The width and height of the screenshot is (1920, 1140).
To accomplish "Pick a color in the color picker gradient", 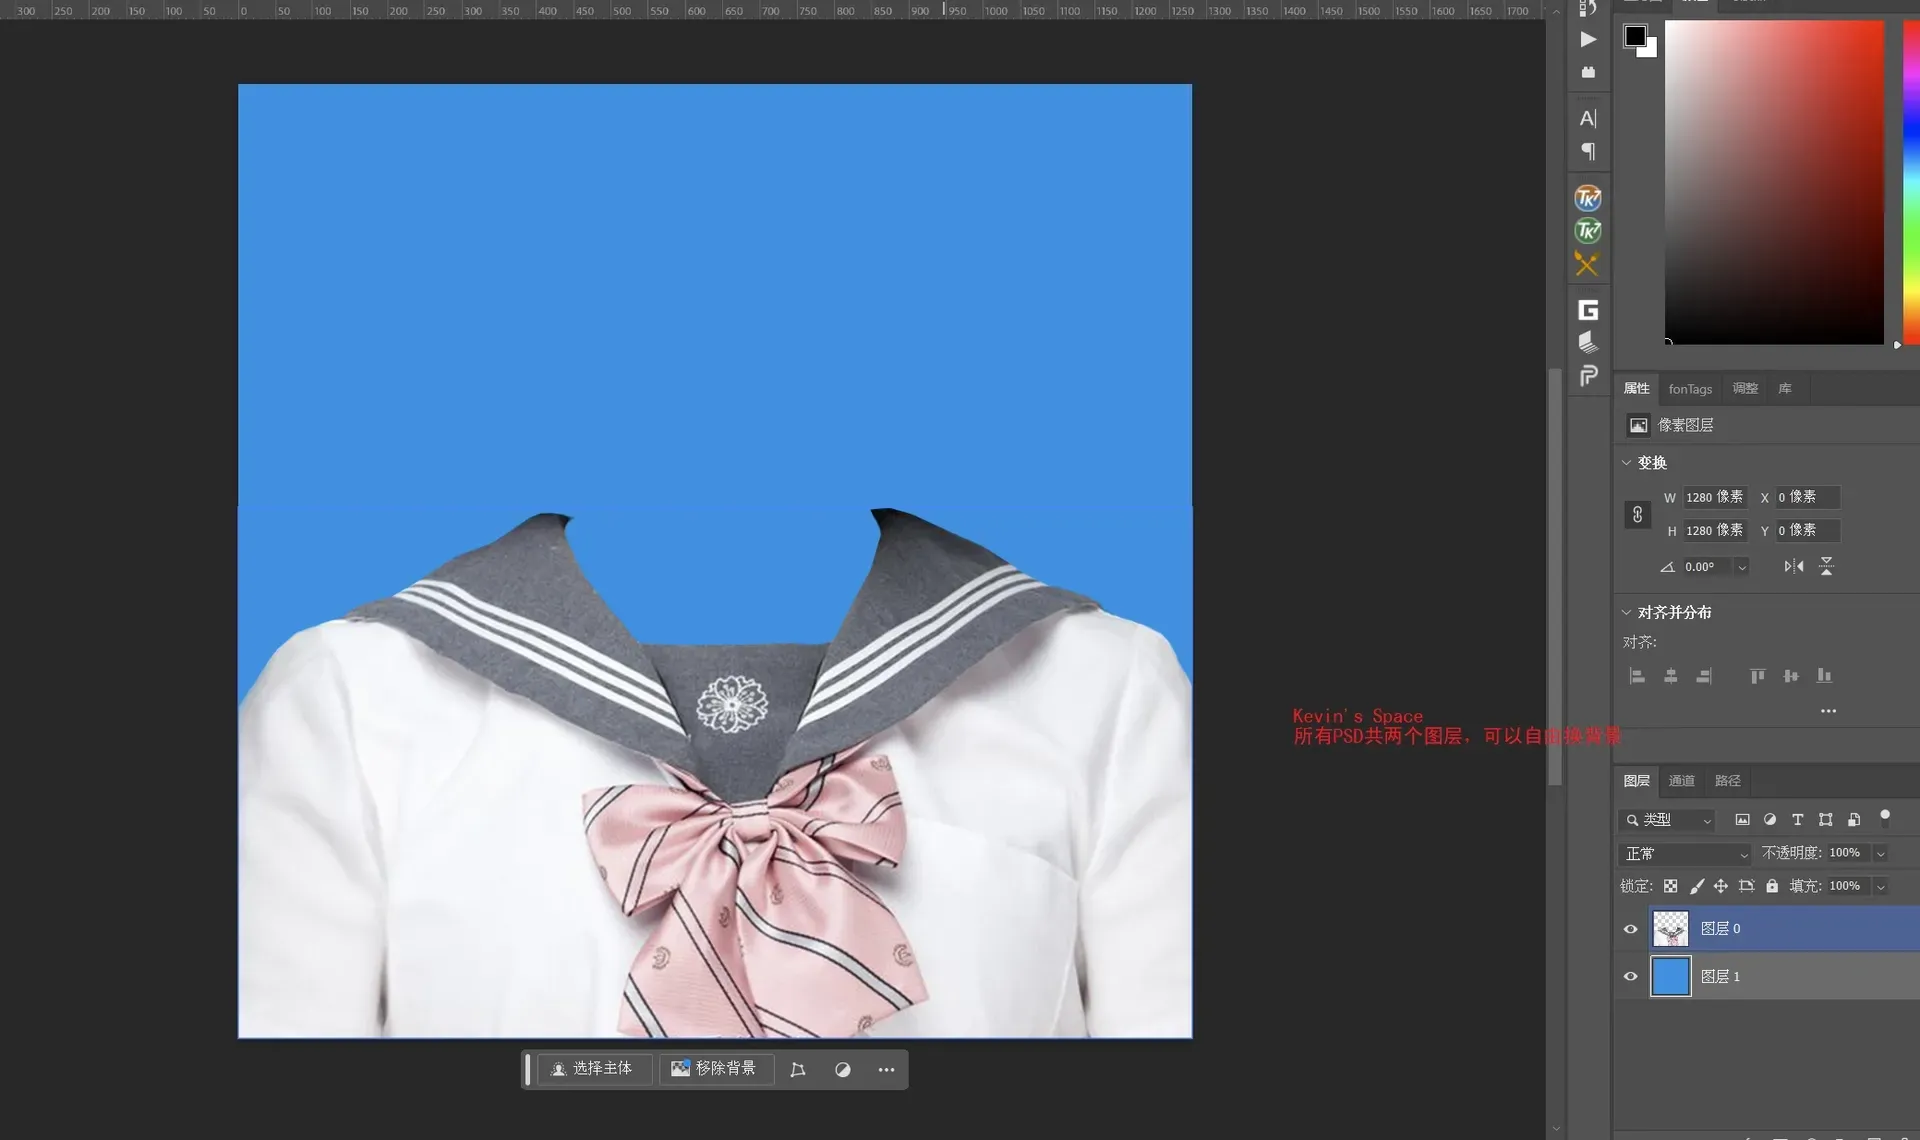I will [x=1775, y=180].
